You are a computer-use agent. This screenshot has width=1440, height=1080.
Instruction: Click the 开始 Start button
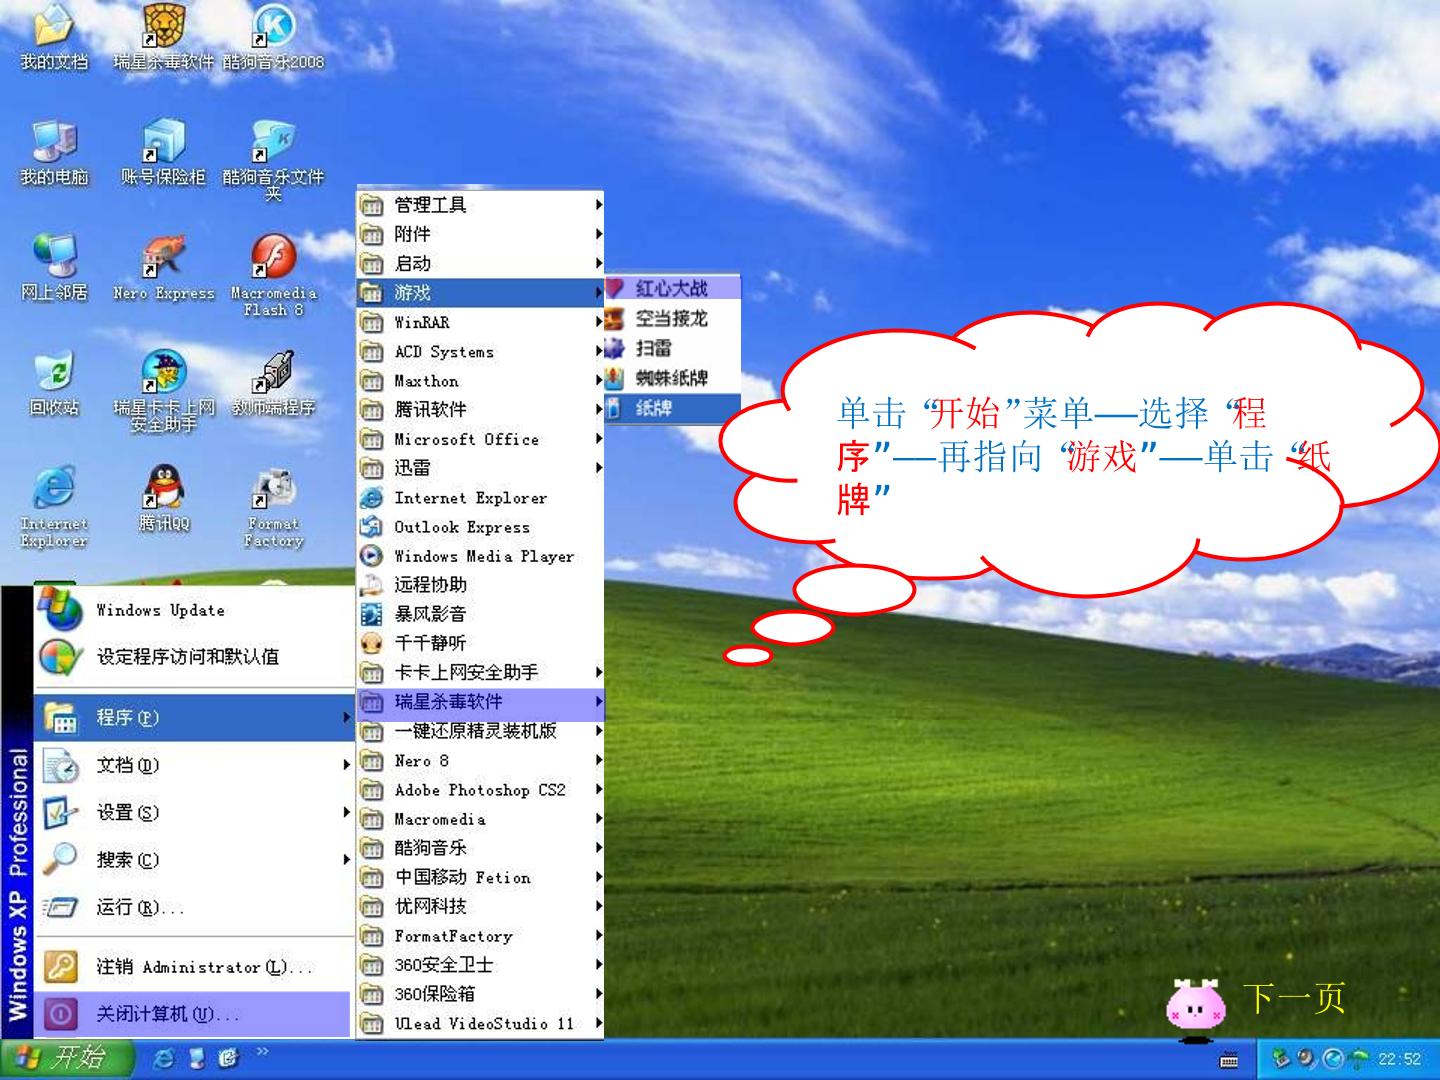(66, 1058)
